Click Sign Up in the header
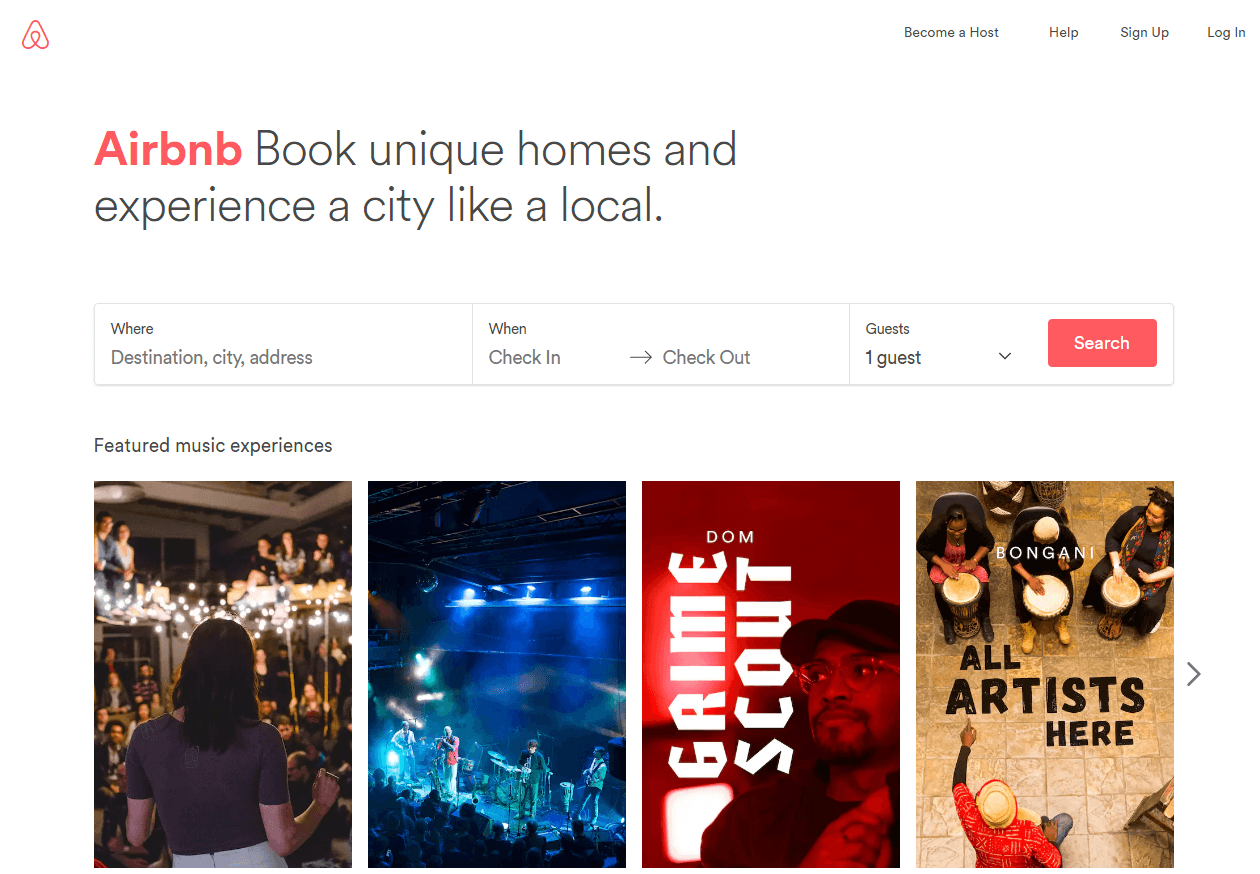The width and height of the screenshot is (1260, 874). pyautogui.click(x=1144, y=32)
